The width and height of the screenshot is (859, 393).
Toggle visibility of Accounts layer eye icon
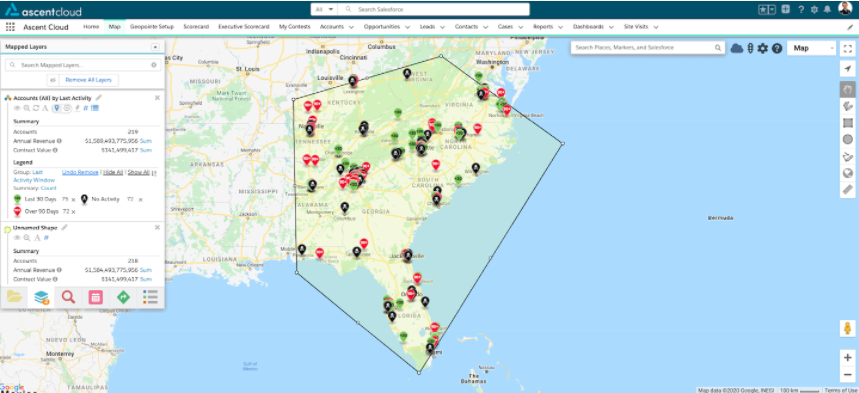click(x=18, y=108)
